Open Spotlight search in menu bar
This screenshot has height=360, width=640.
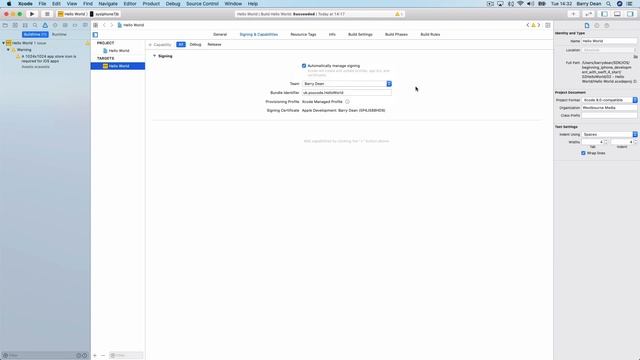[x=609, y=4]
